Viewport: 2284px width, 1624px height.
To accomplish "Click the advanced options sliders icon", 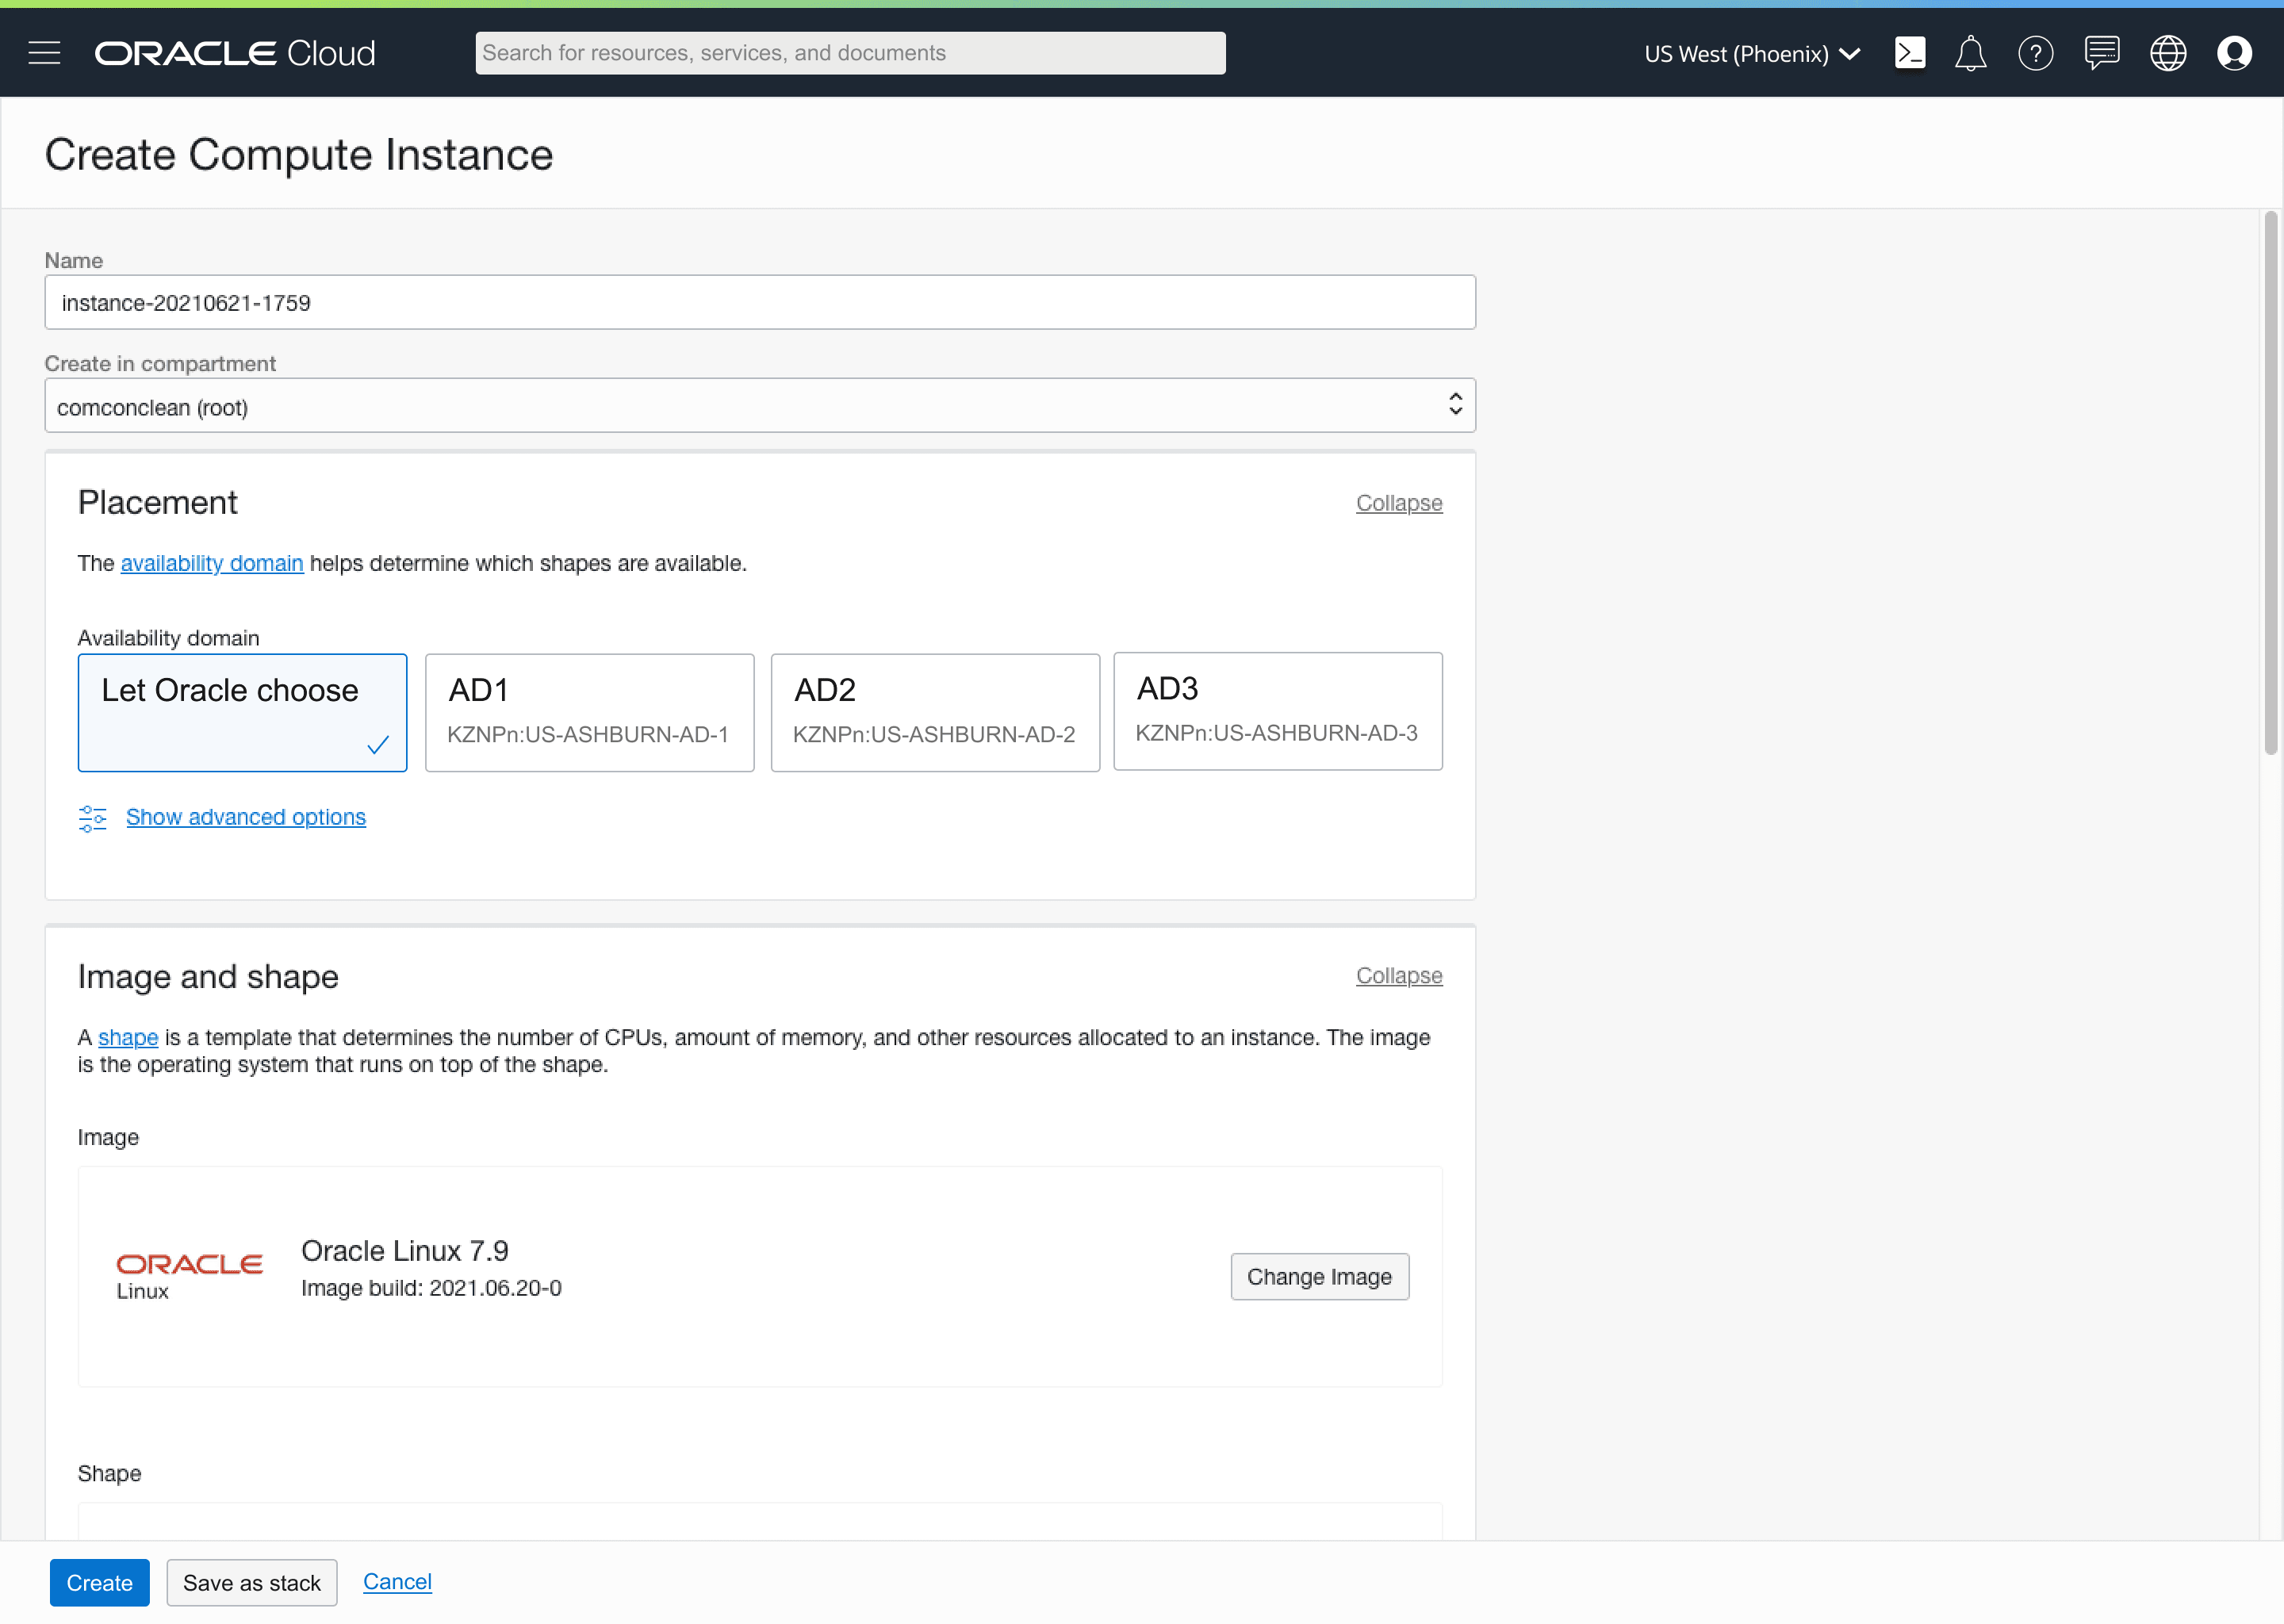I will point(92,818).
